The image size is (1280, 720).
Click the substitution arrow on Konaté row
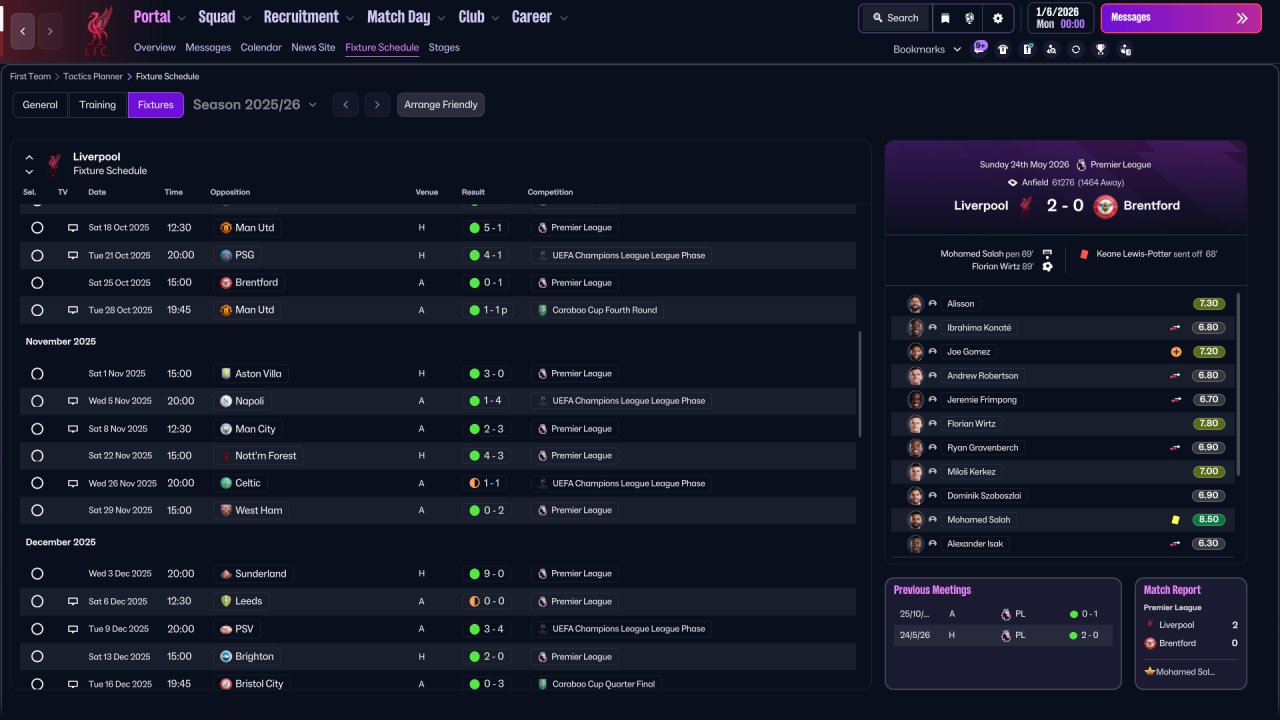(1176, 328)
